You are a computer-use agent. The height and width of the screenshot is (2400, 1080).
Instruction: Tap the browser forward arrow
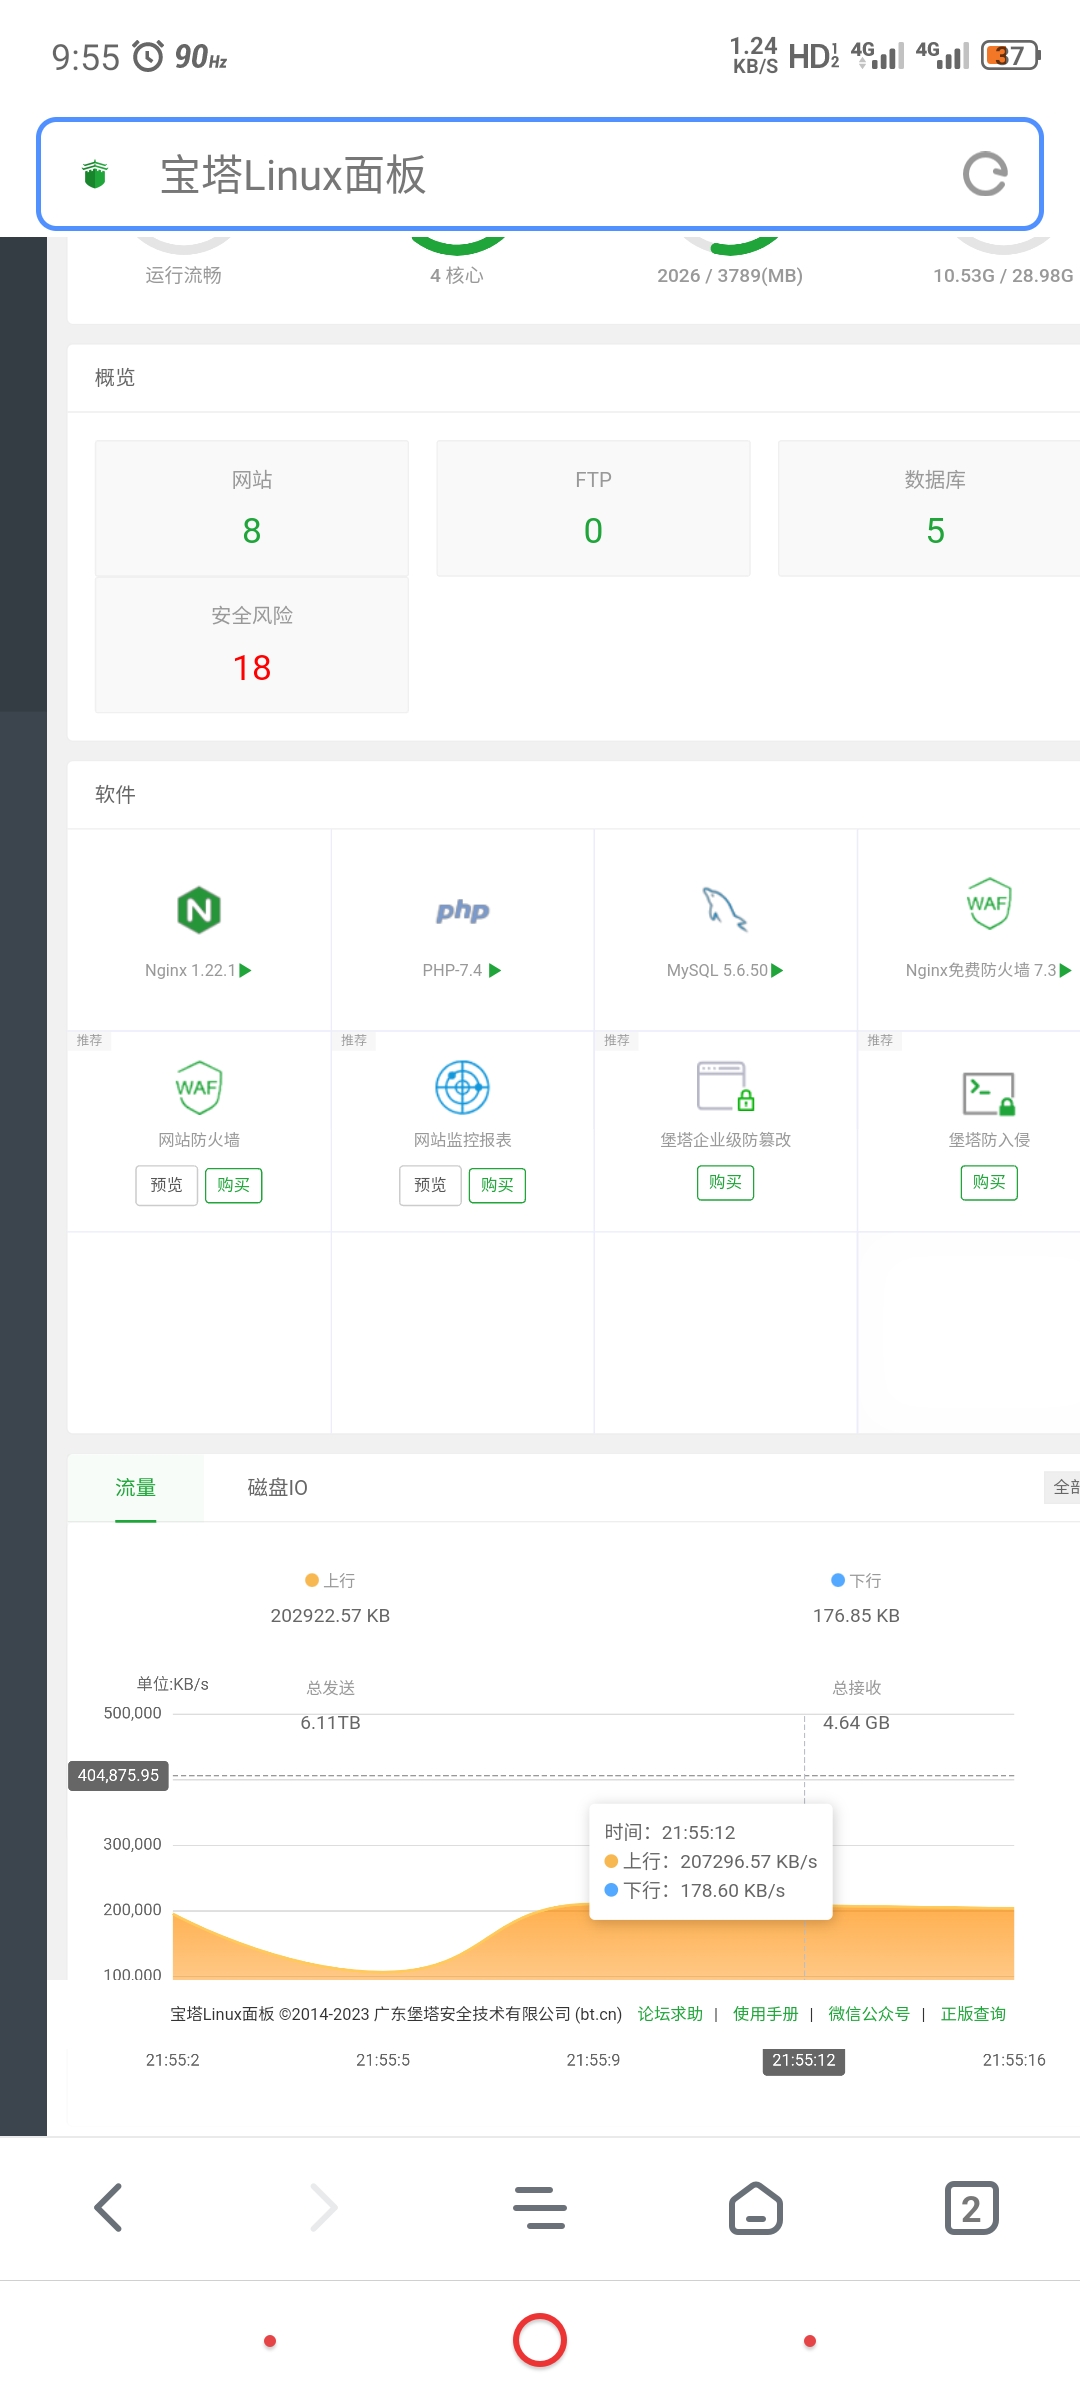(324, 2207)
